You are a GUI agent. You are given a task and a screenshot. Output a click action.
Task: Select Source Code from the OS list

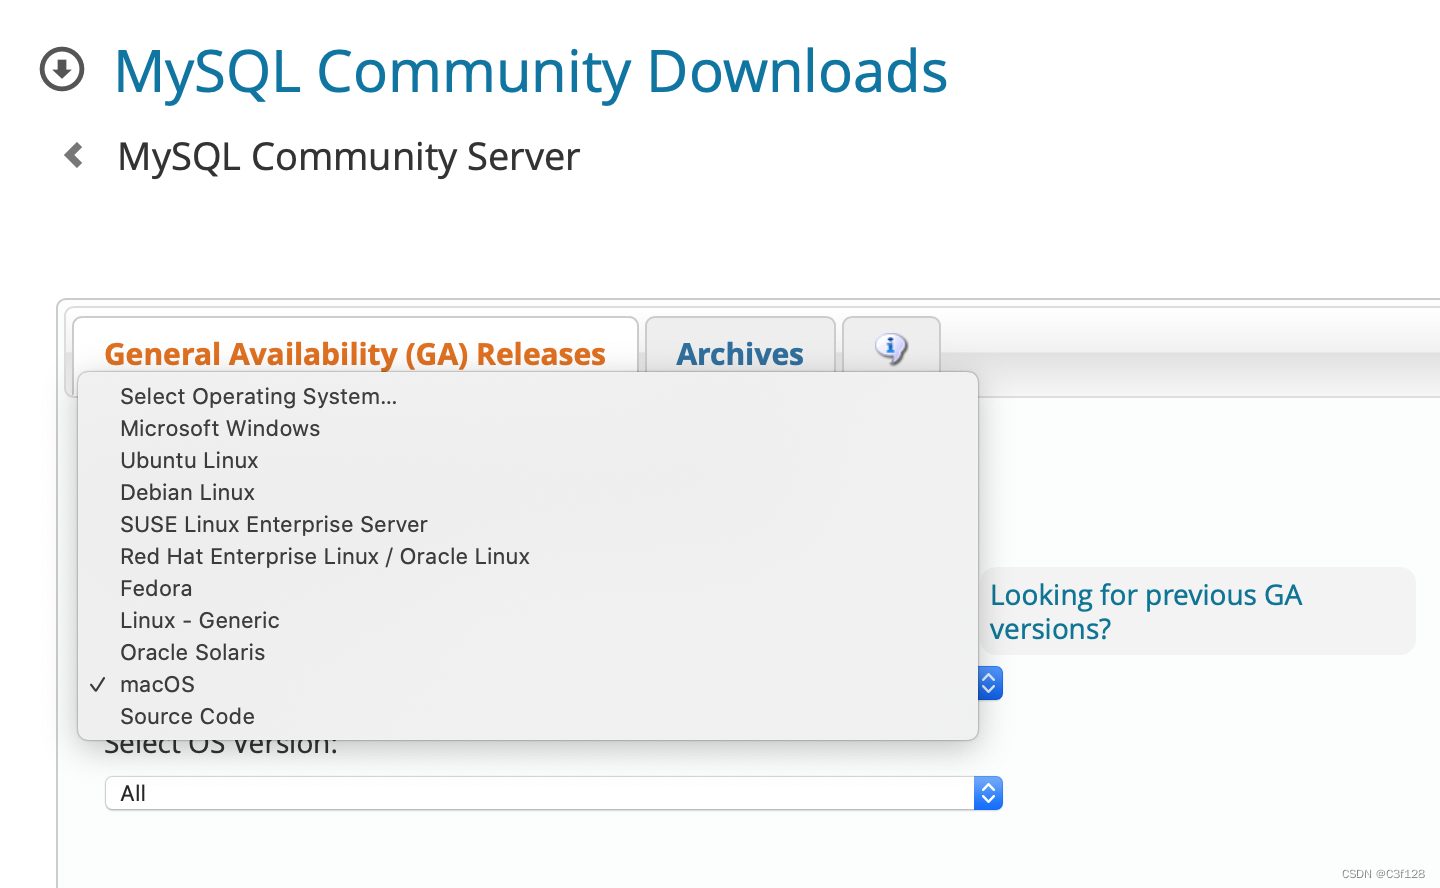pos(528,716)
